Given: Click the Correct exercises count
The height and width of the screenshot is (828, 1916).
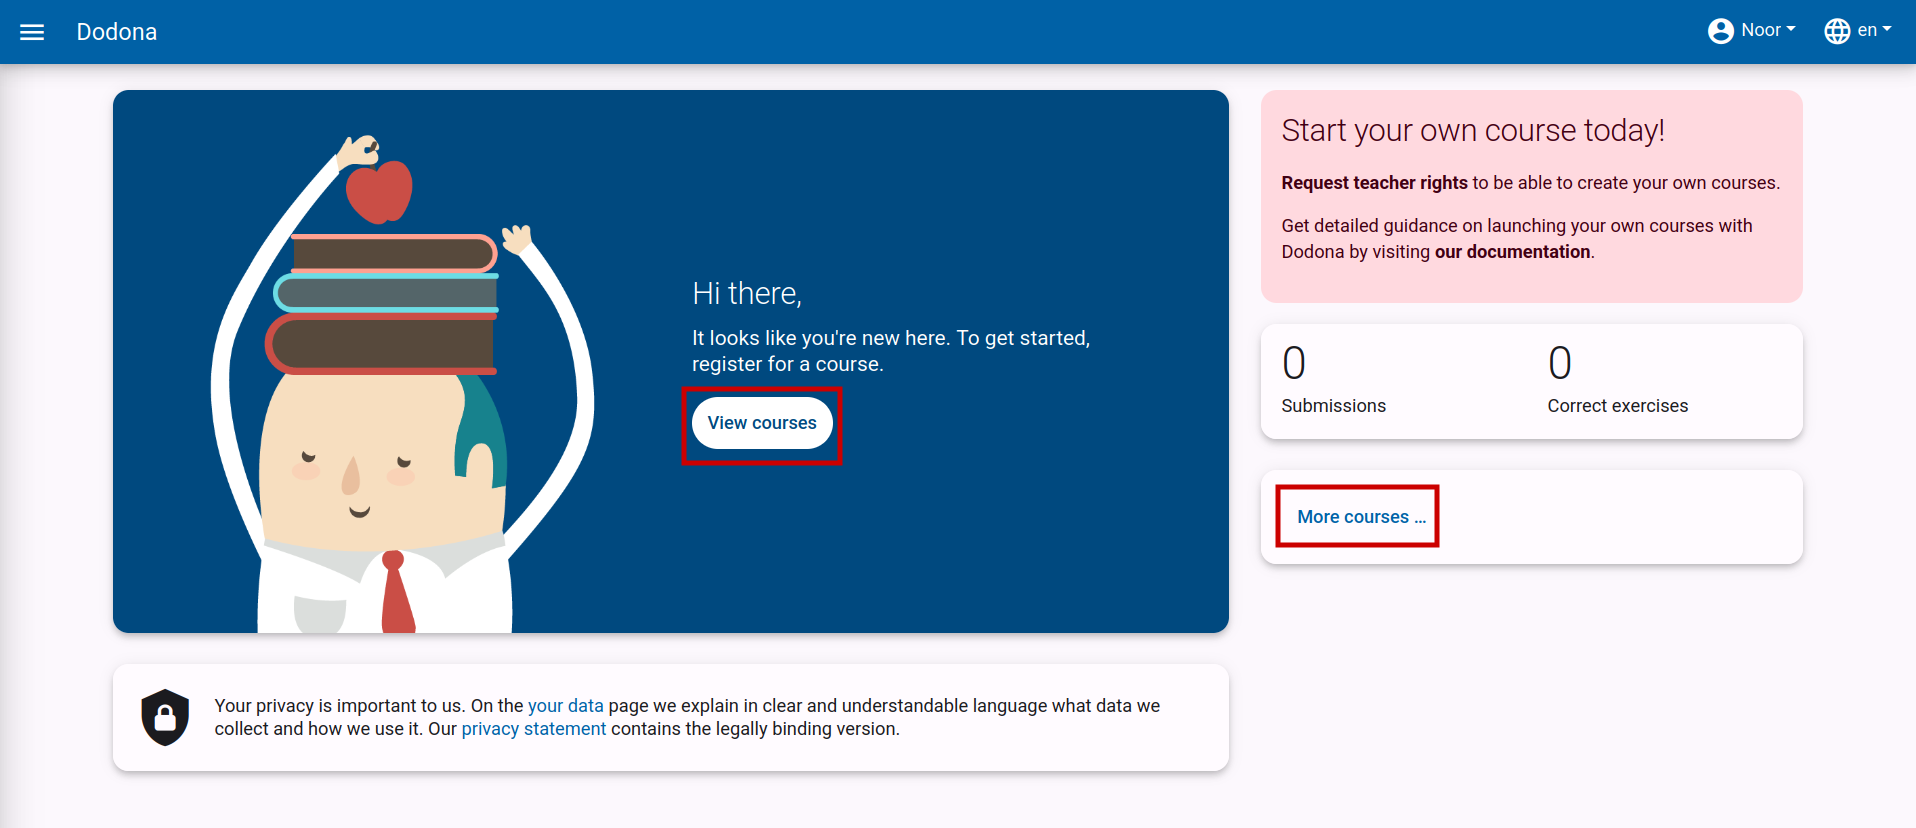Looking at the screenshot, I should click(1560, 363).
